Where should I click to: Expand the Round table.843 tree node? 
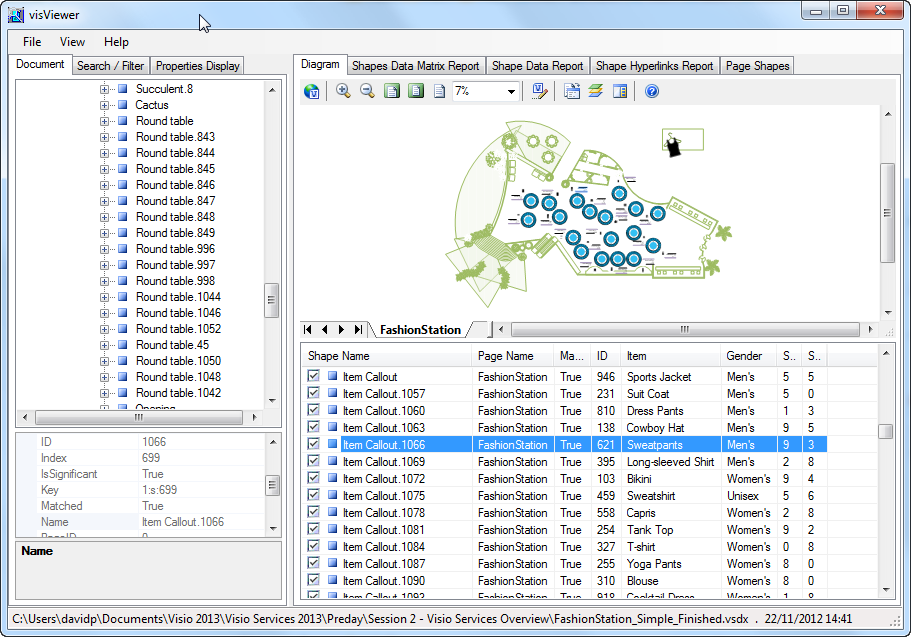(104, 136)
